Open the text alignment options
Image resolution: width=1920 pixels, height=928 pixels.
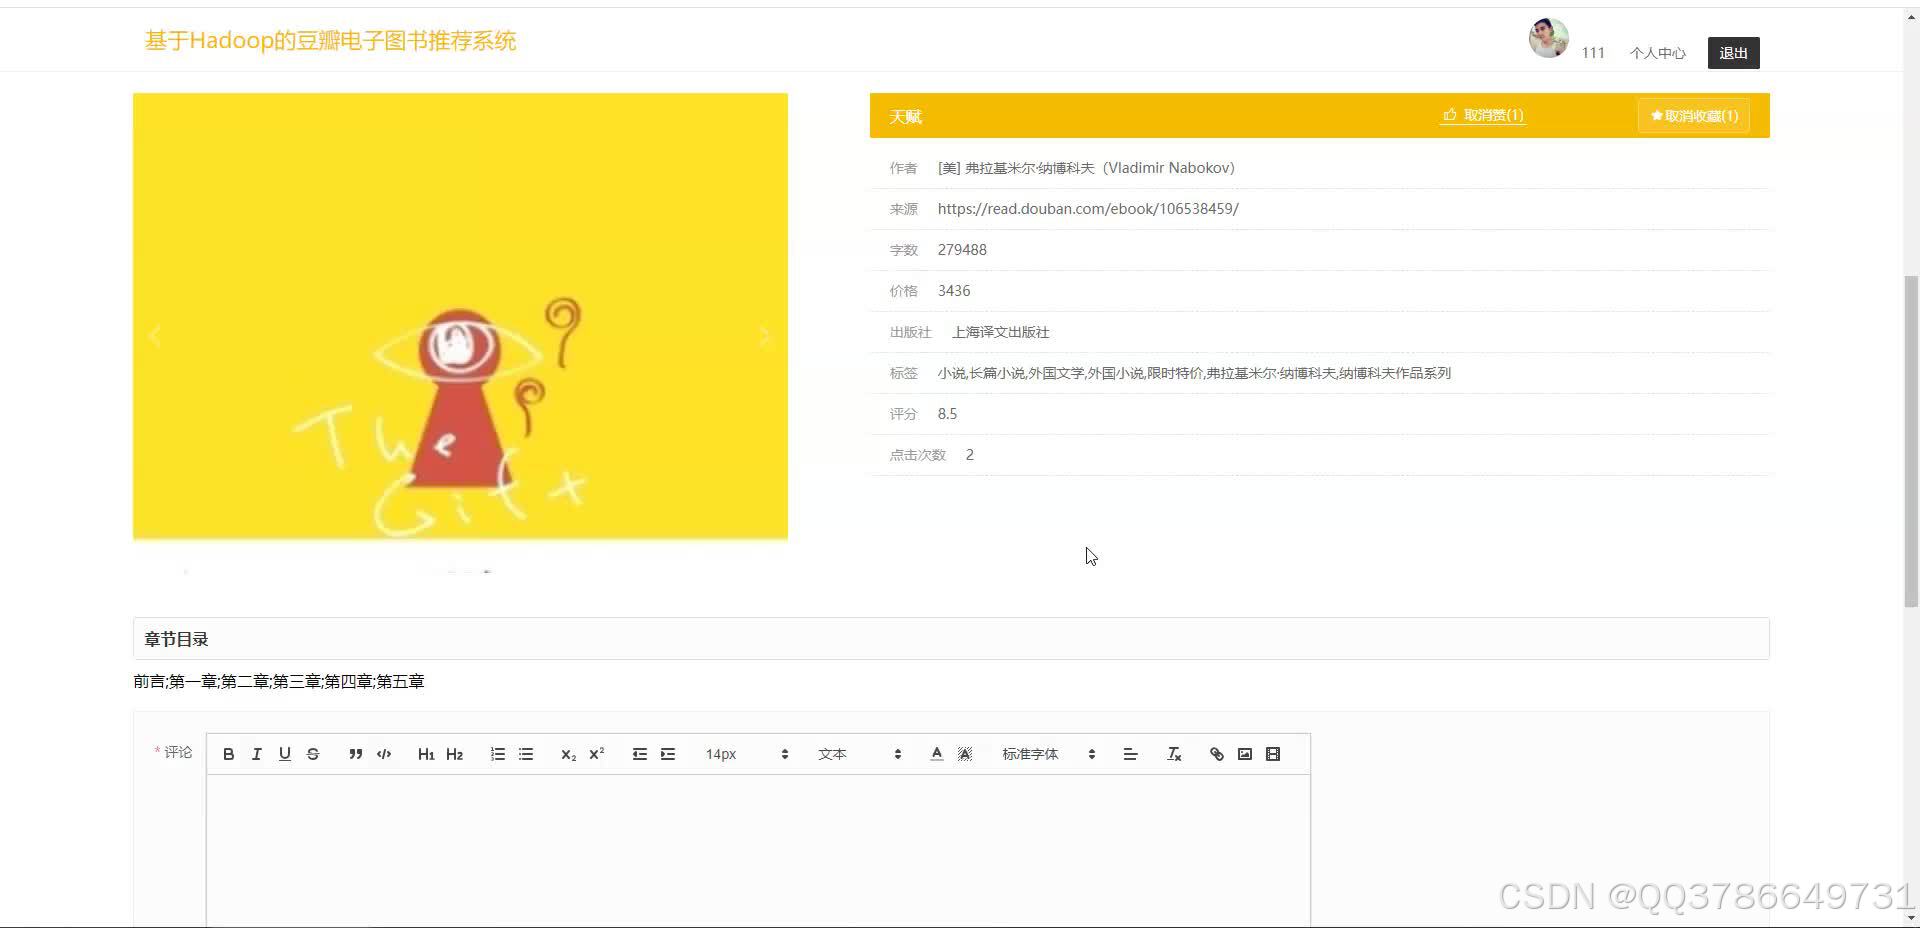(x=1130, y=754)
